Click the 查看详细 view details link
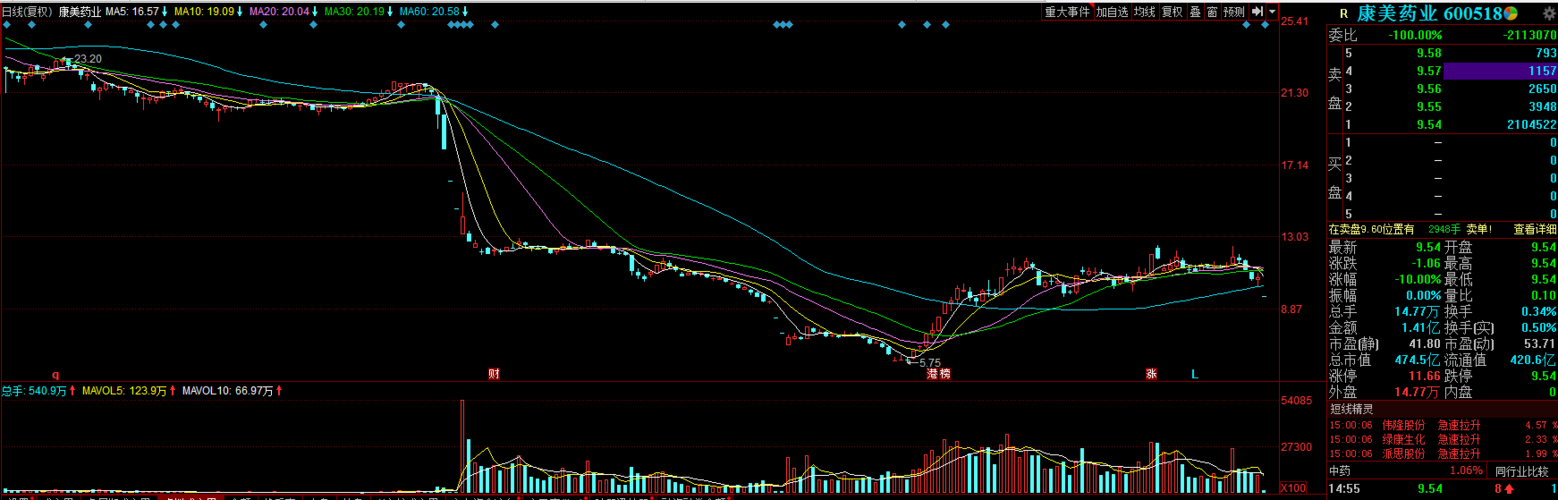This screenshot has width=1558, height=500. [1535, 229]
